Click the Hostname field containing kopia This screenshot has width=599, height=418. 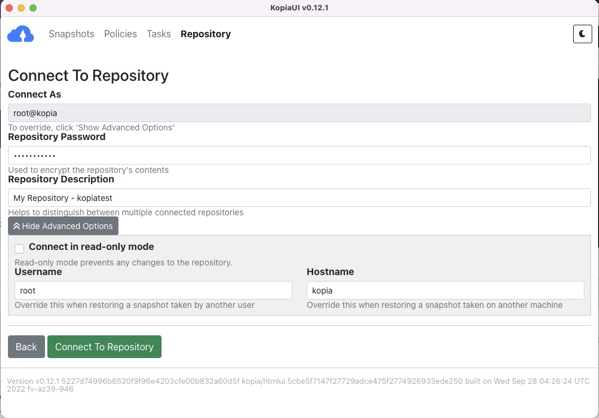[445, 291]
